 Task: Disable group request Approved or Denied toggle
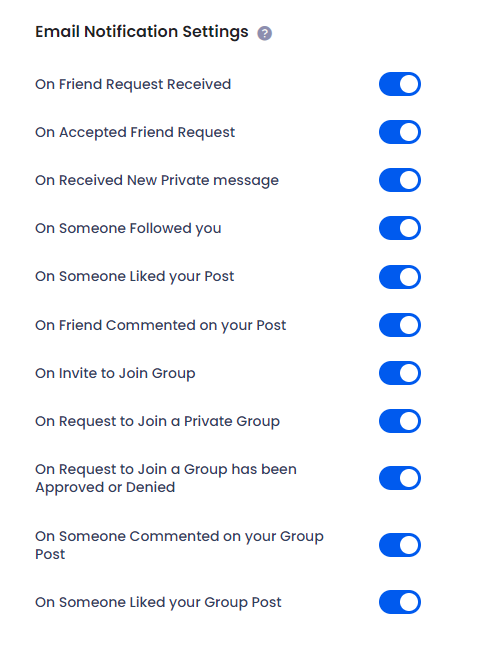(x=400, y=478)
